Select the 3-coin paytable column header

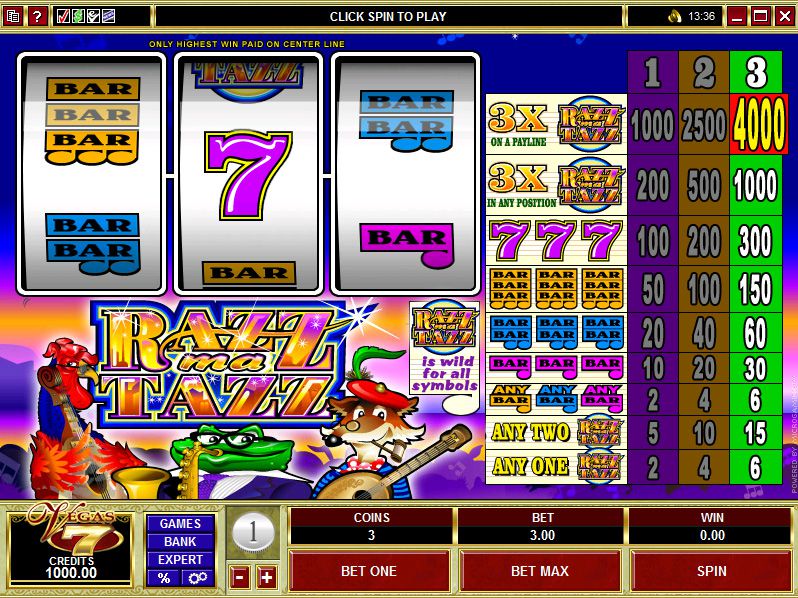(x=756, y=72)
